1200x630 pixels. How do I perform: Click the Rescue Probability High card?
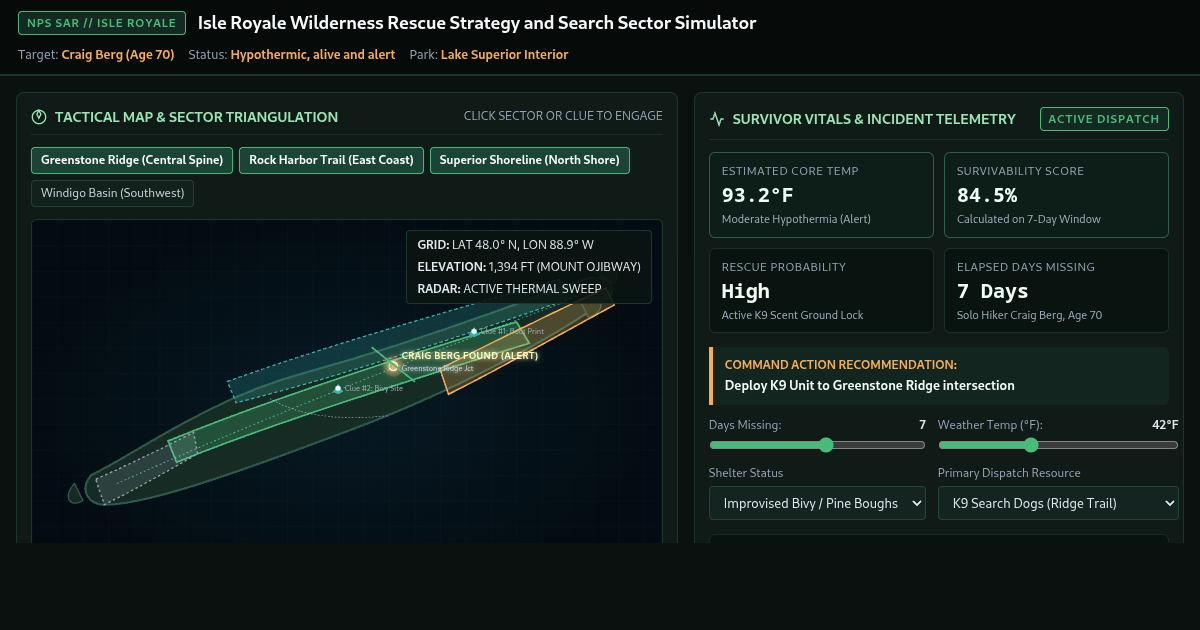(821, 290)
